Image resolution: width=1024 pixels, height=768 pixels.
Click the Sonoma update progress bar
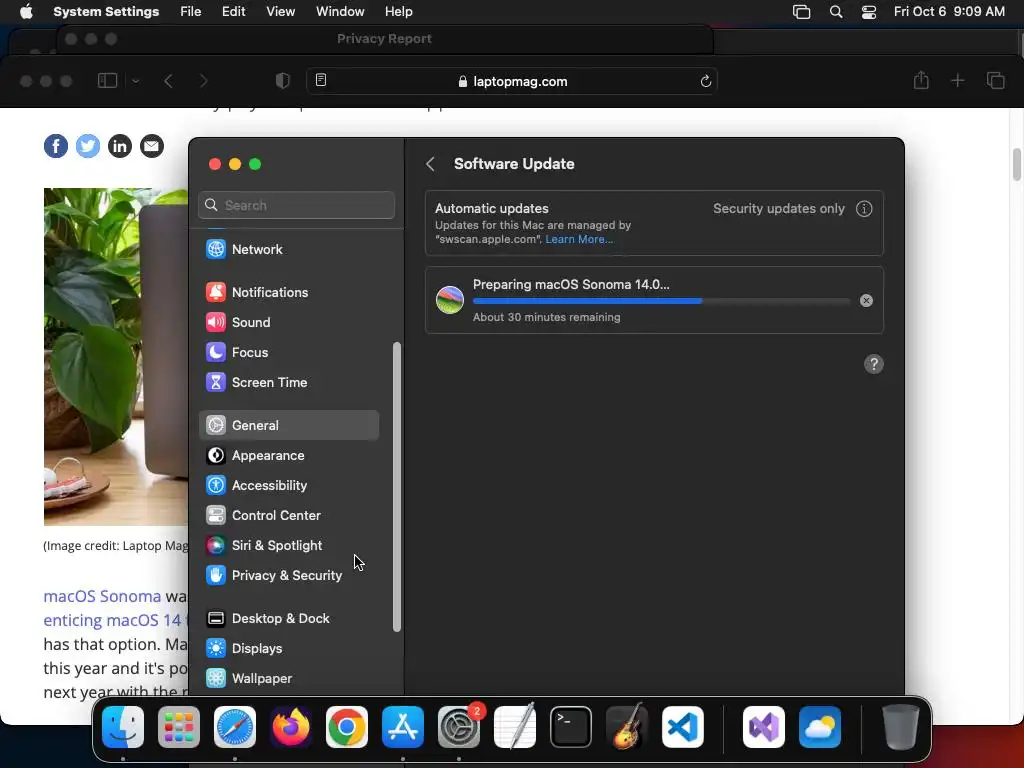coord(661,301)
